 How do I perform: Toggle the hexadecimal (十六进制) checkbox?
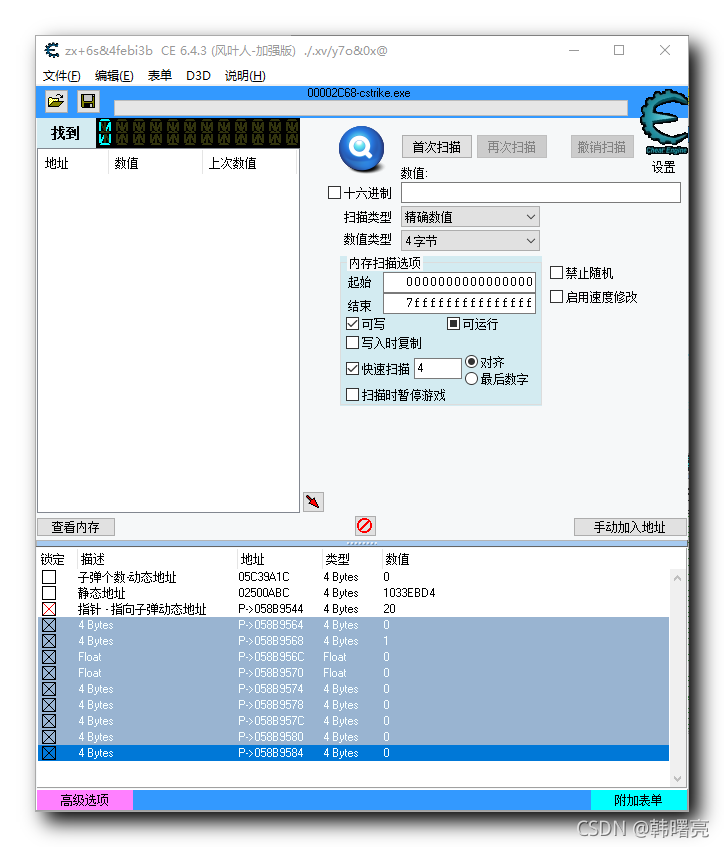(x=334, y=192)
